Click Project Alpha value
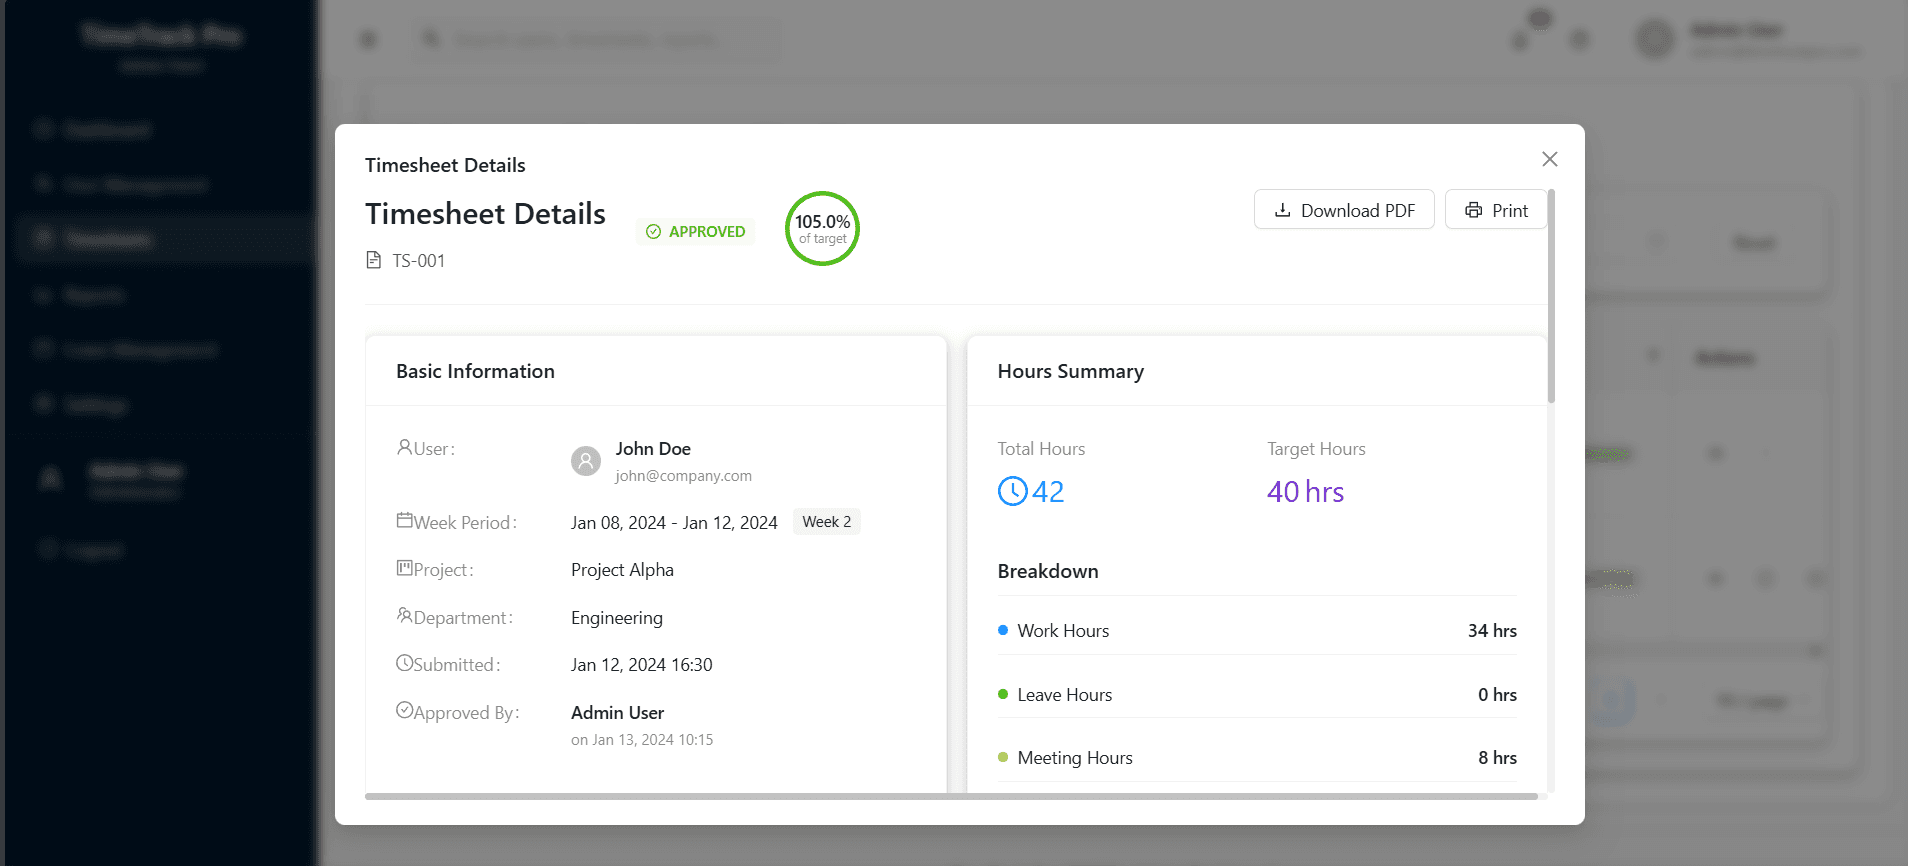 pos(622,570)
